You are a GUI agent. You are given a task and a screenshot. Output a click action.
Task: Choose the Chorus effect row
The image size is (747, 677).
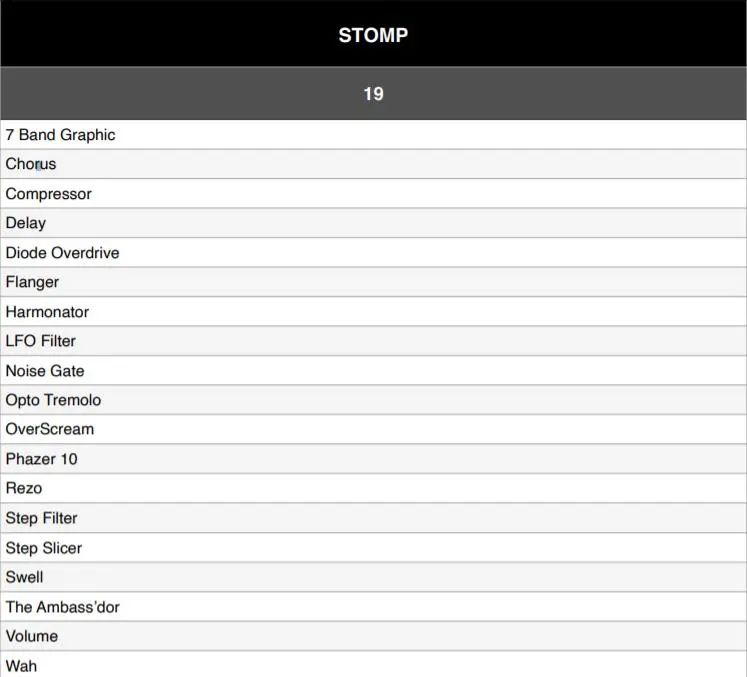click(31, 164)
